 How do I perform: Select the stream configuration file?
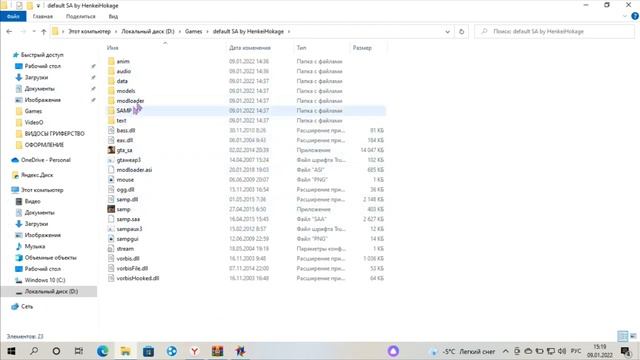point(125,249)
